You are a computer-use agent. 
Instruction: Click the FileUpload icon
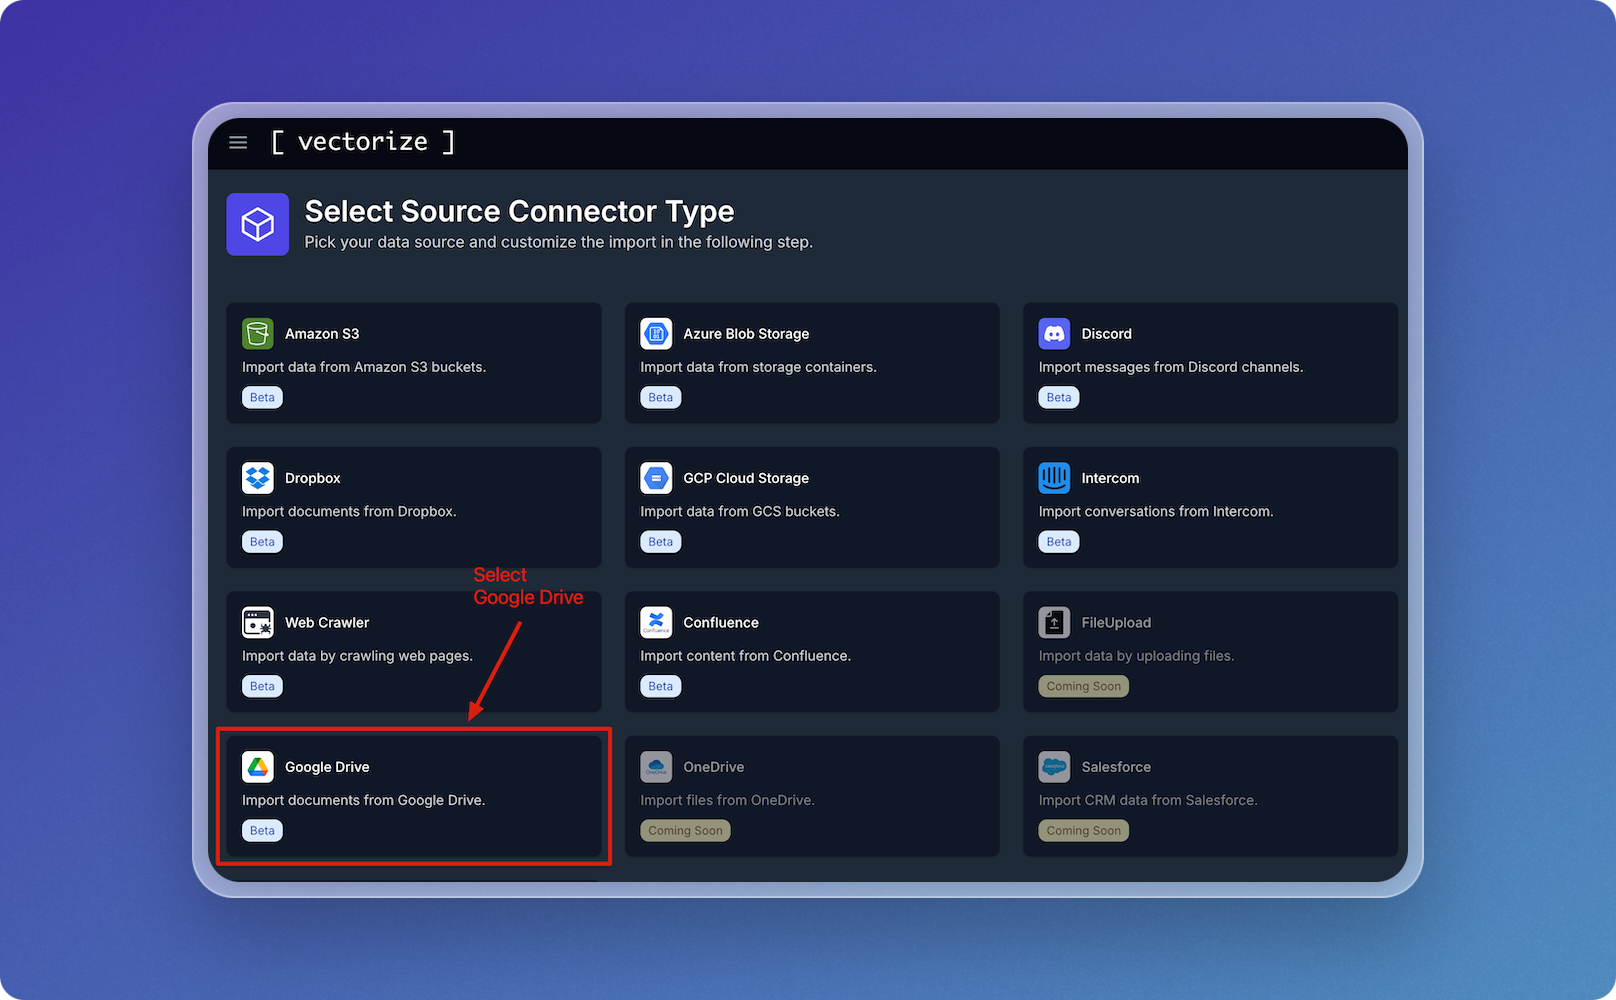tap(1054, 622)
